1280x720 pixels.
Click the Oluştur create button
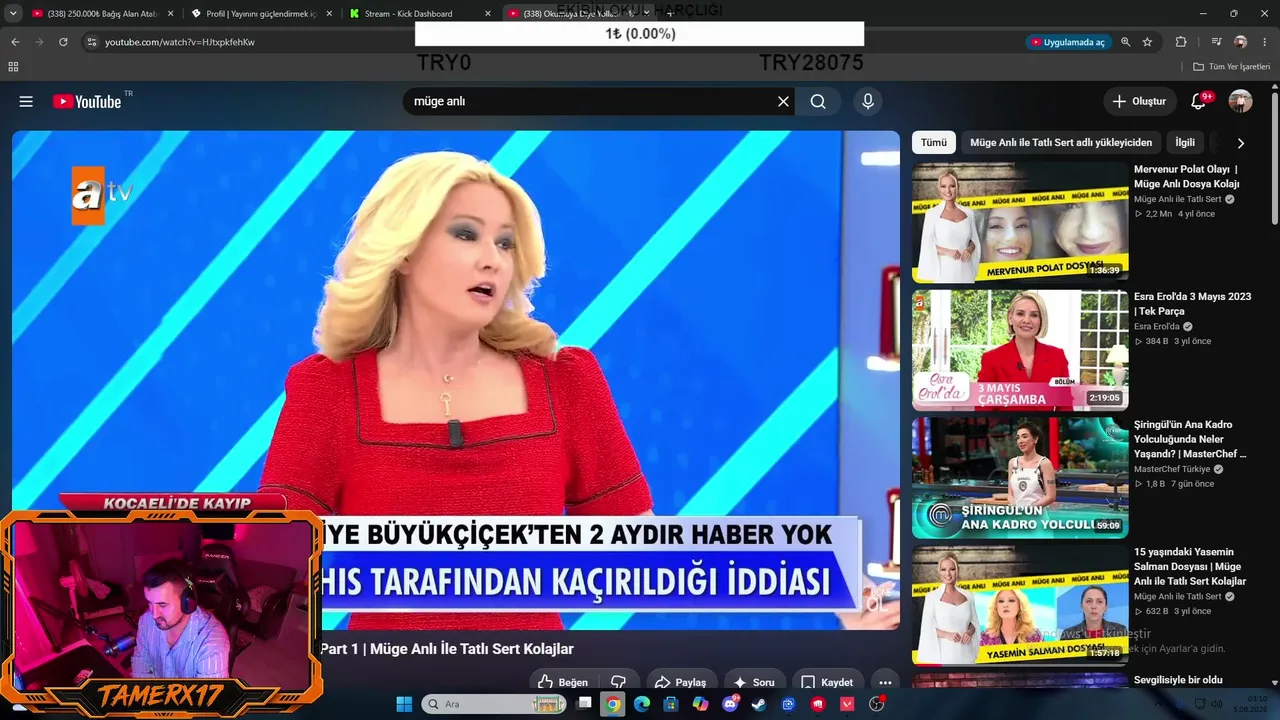coord(1139,101)
